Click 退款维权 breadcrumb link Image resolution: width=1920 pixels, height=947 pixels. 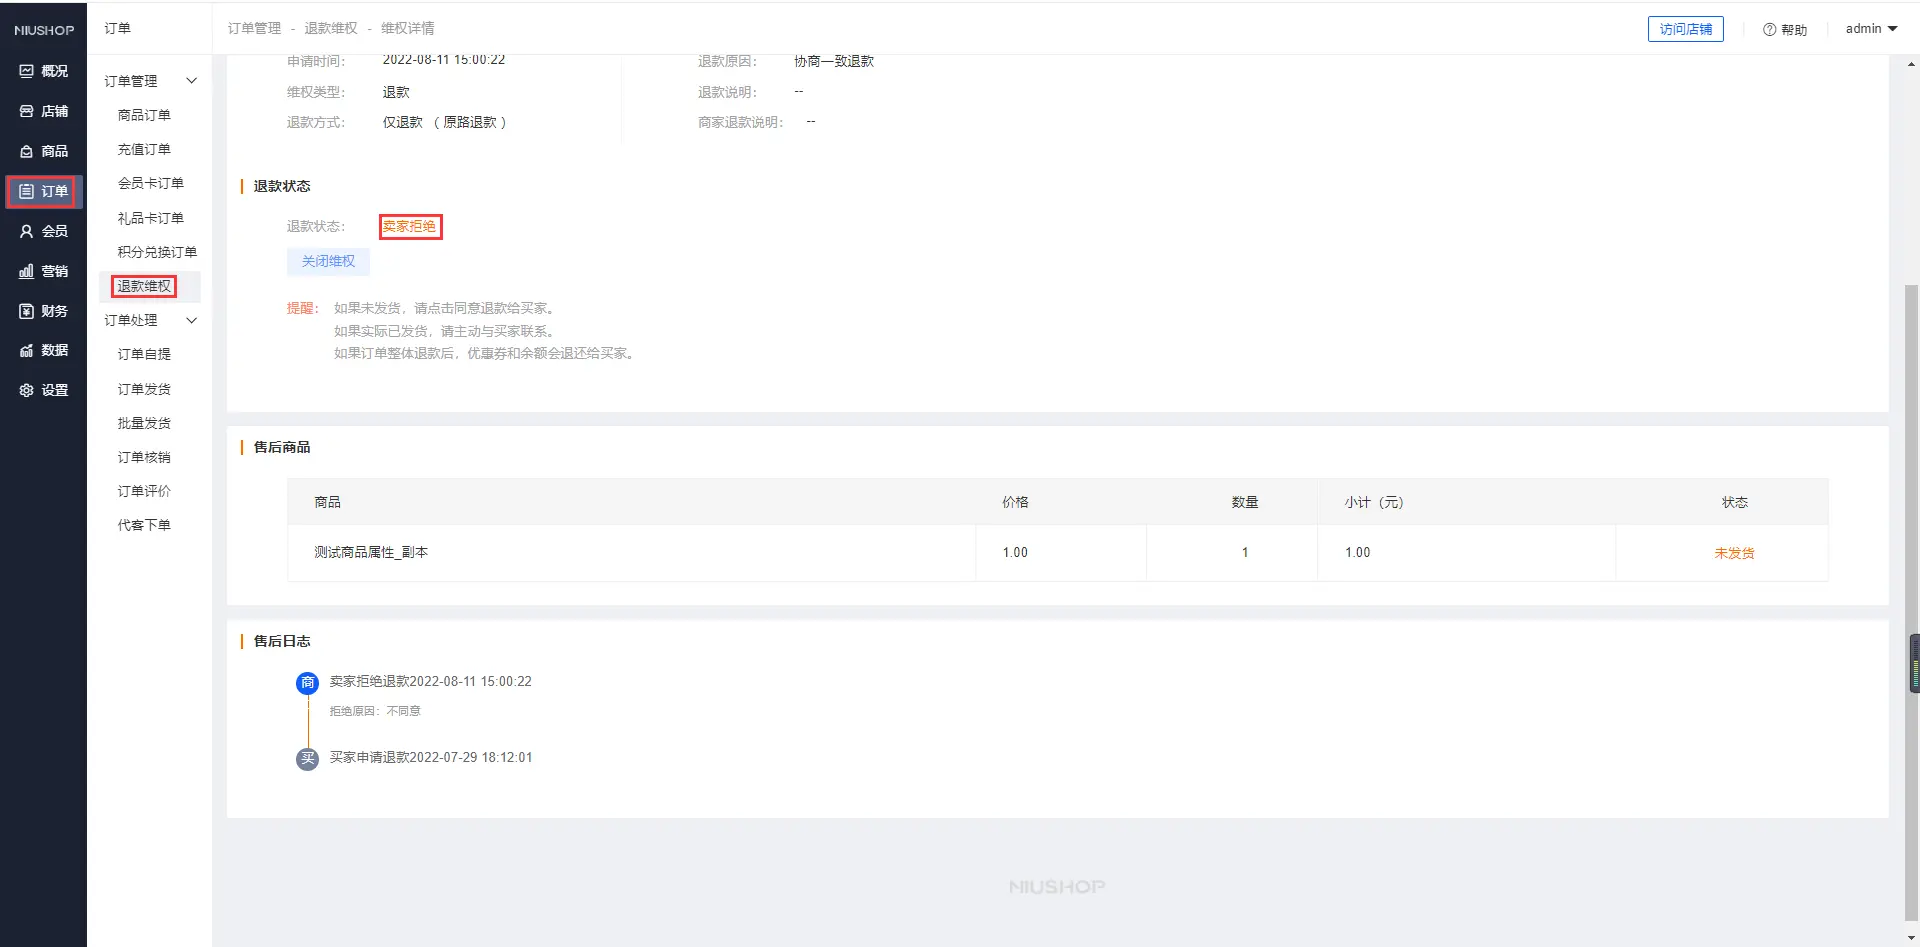331,28
